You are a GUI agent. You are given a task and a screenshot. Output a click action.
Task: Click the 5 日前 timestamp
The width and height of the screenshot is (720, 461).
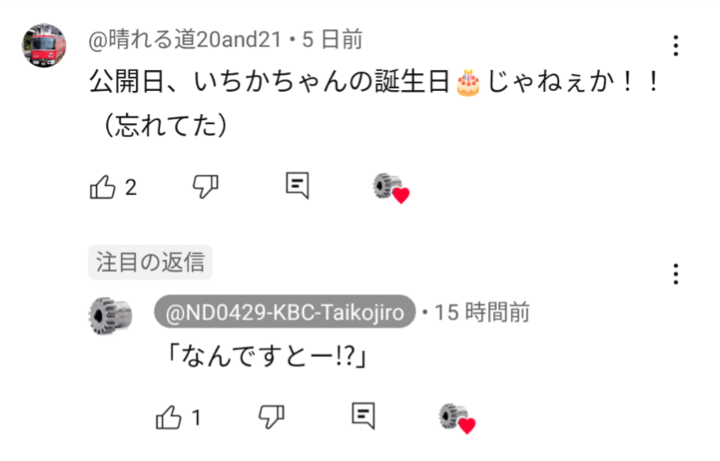[332, 39]
